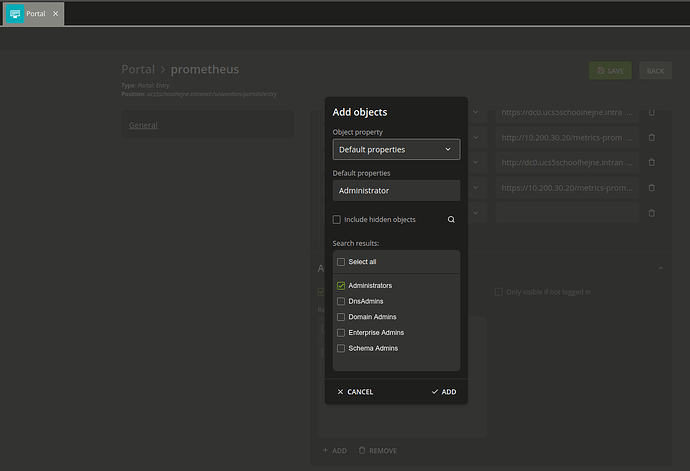Click the https://10.200.30.20/metrics-prom link field
This screenshot has width=690, height=471.
(567, 188)
